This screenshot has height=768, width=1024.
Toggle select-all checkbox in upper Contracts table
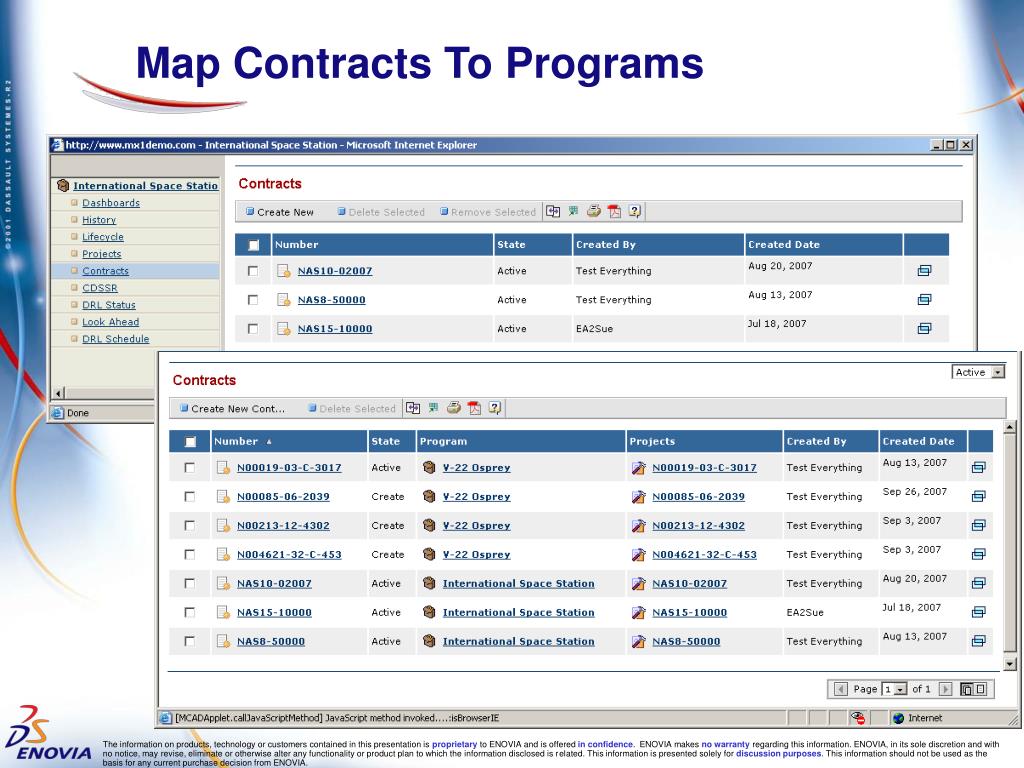[x=253, y=245]
